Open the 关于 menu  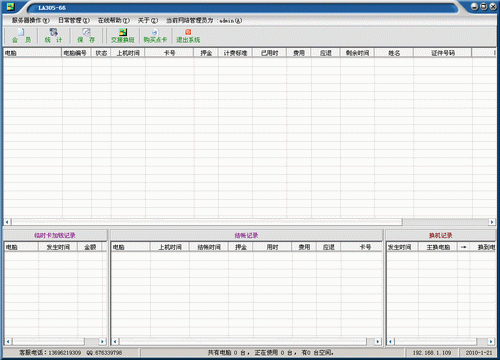point(148,20)
